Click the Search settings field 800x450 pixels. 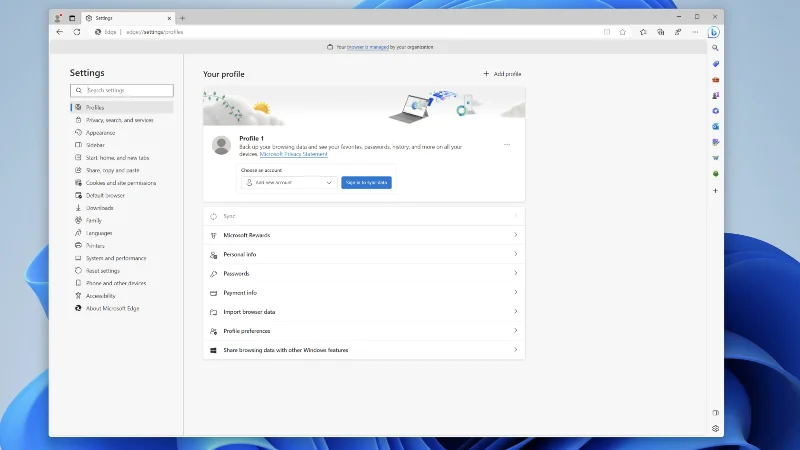click(x=122, y=90)
